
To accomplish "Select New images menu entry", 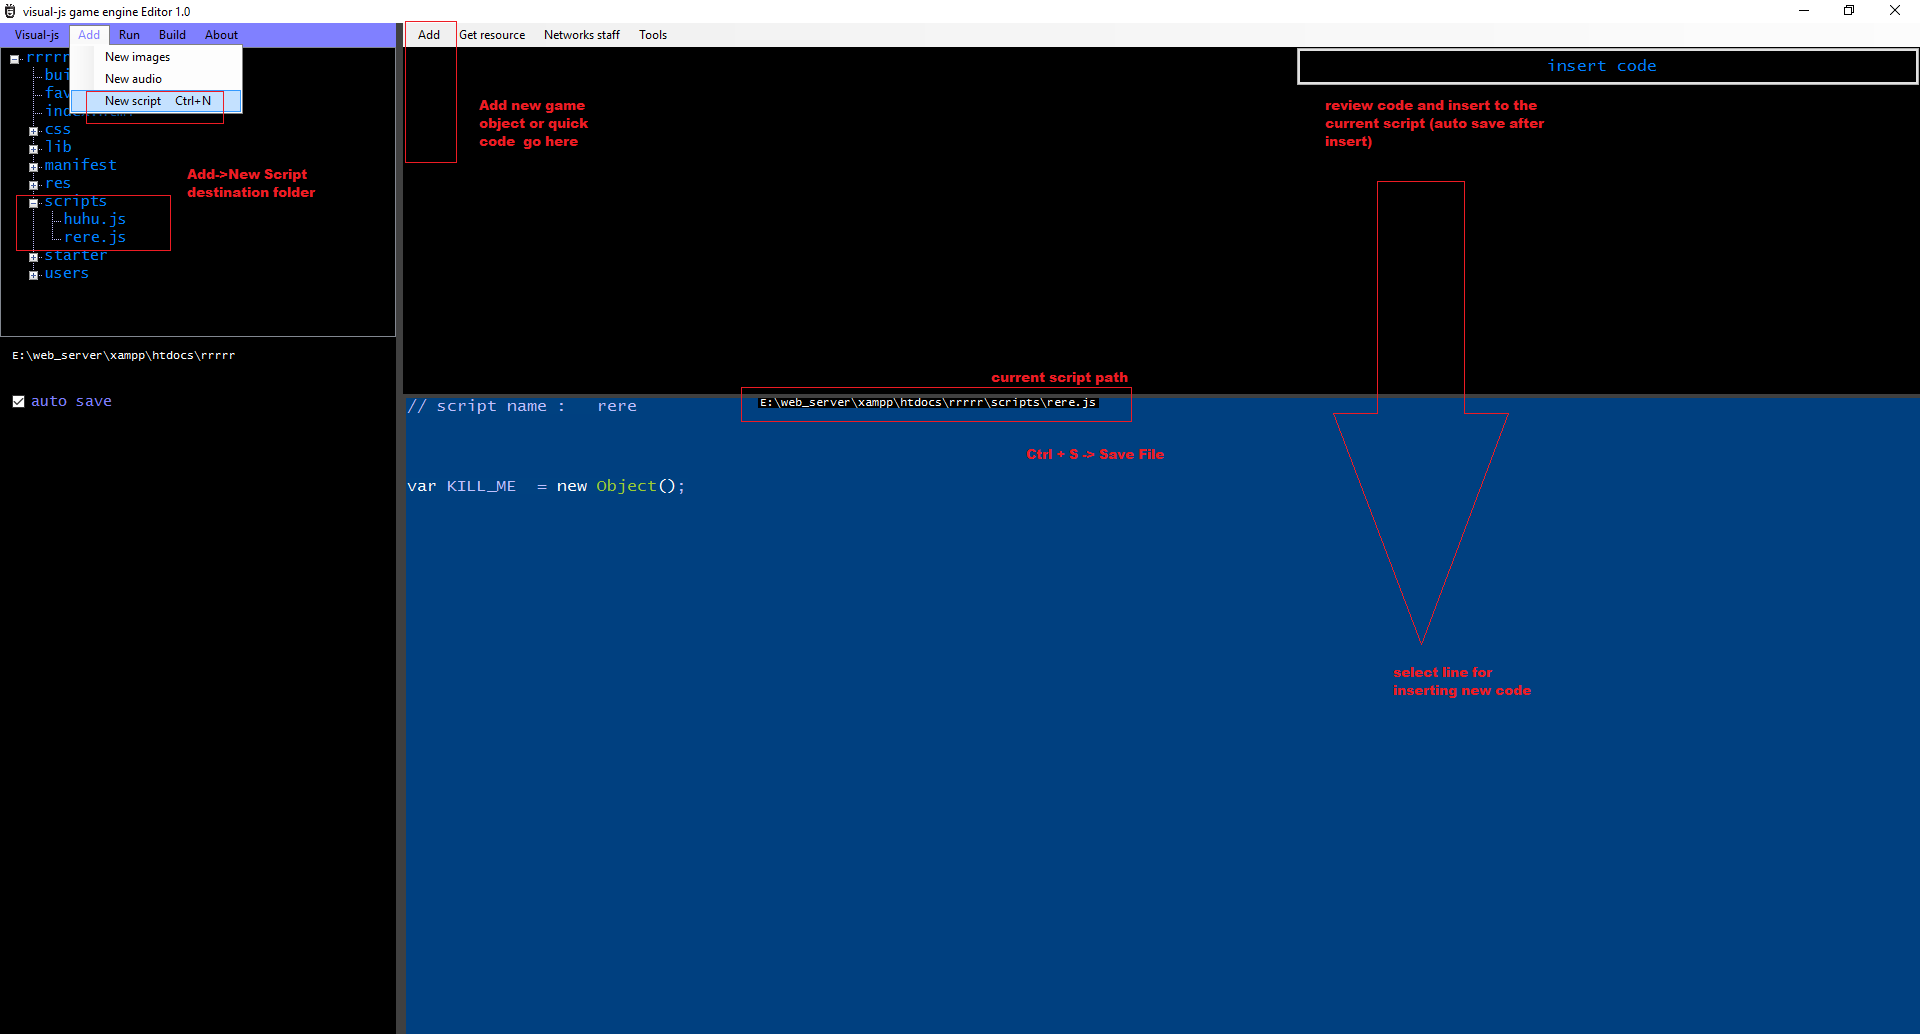I will pyautogui.click(x=138, y=57).
